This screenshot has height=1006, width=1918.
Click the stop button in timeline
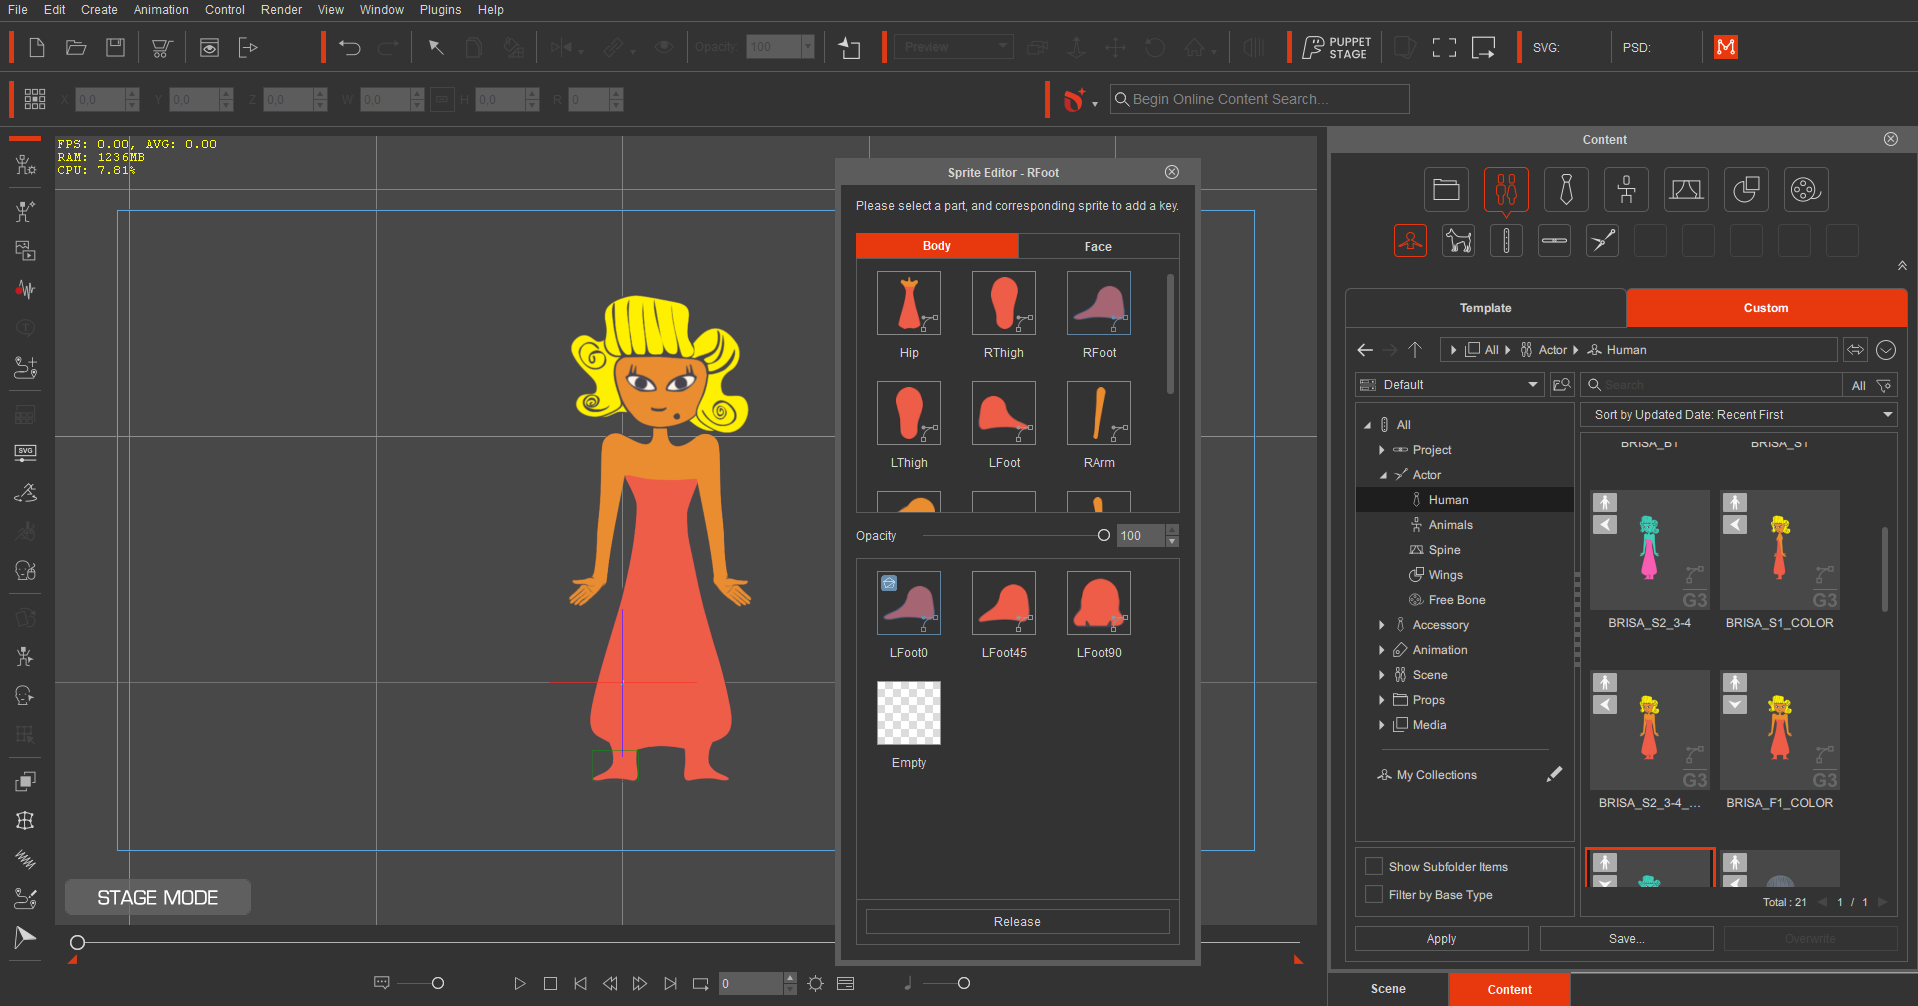550,984
